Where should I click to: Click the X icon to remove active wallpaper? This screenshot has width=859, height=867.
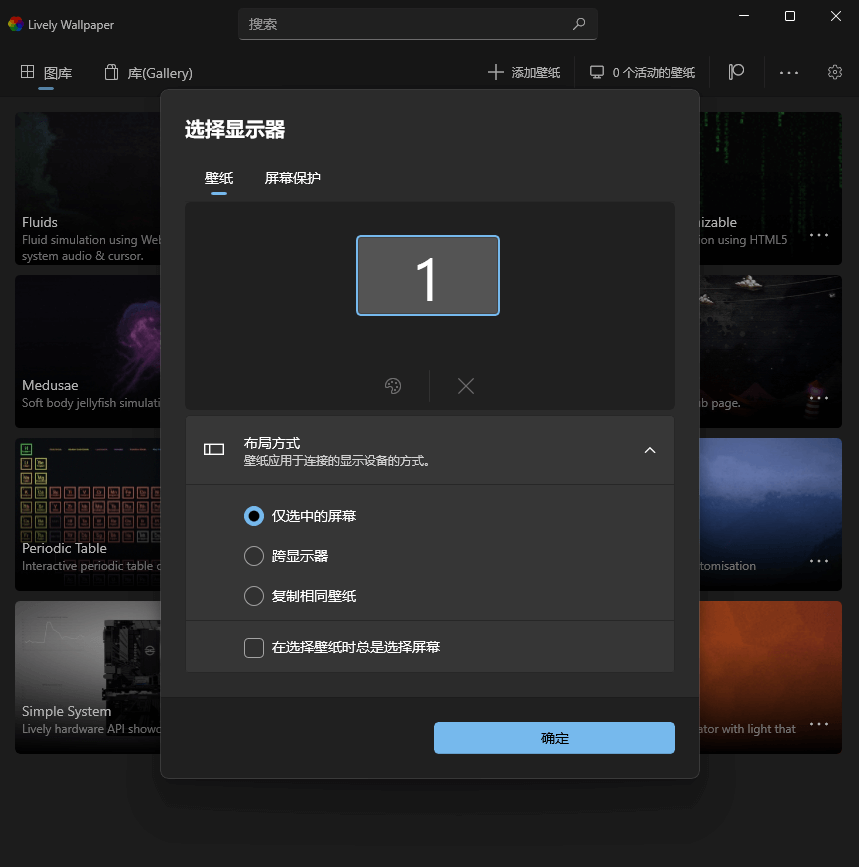tap(465, 386)
